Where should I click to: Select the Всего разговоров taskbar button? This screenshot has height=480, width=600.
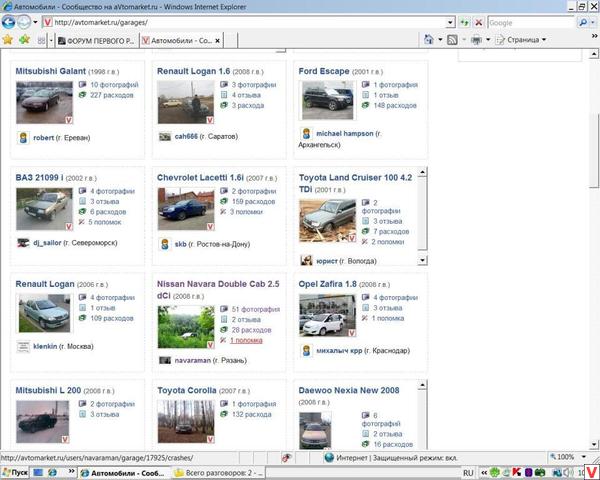point(218,473)
